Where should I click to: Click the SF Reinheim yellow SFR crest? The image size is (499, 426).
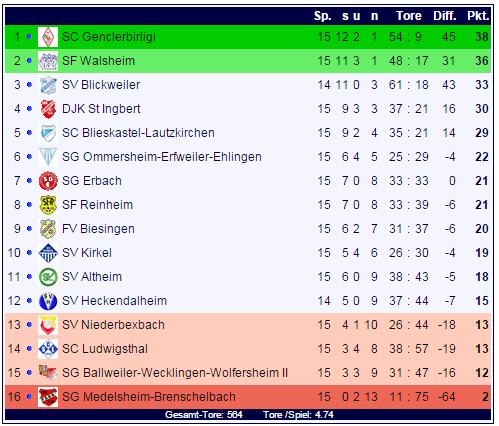click(x=48, y=205)
